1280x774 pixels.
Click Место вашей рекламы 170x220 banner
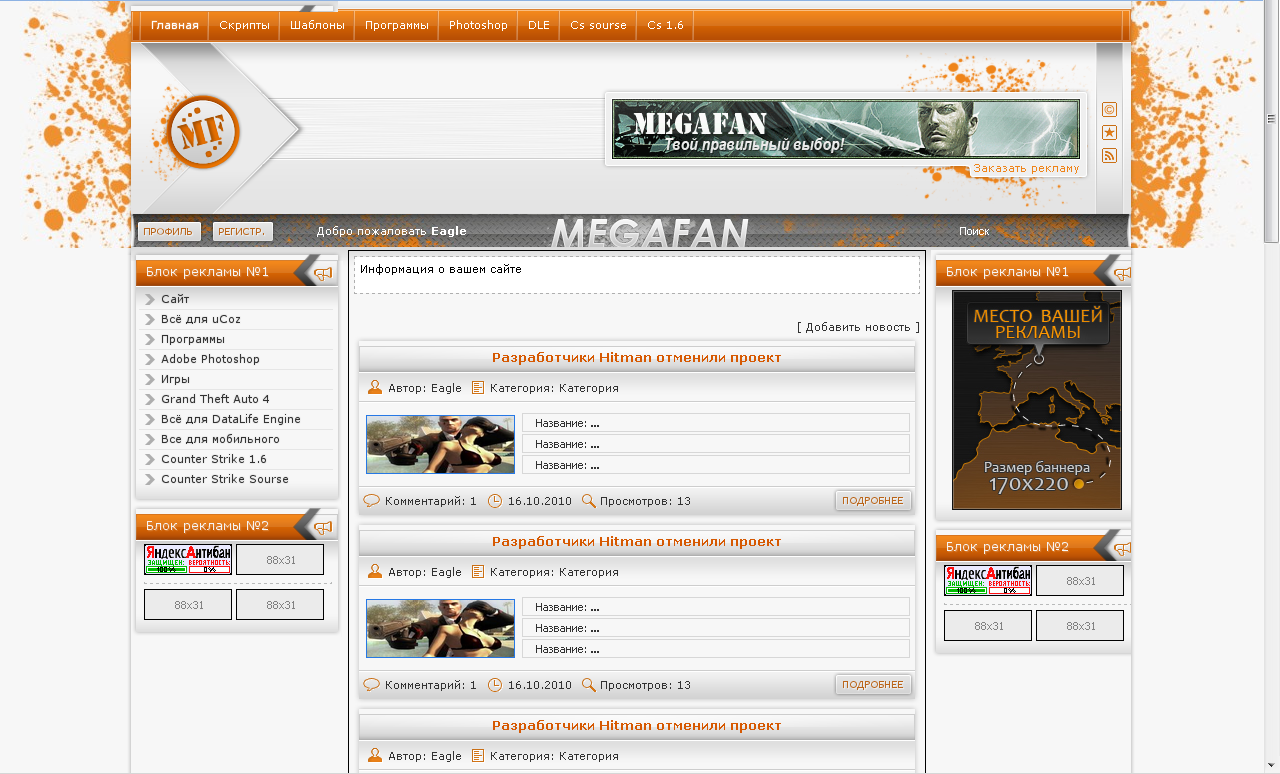point(1037,400)
